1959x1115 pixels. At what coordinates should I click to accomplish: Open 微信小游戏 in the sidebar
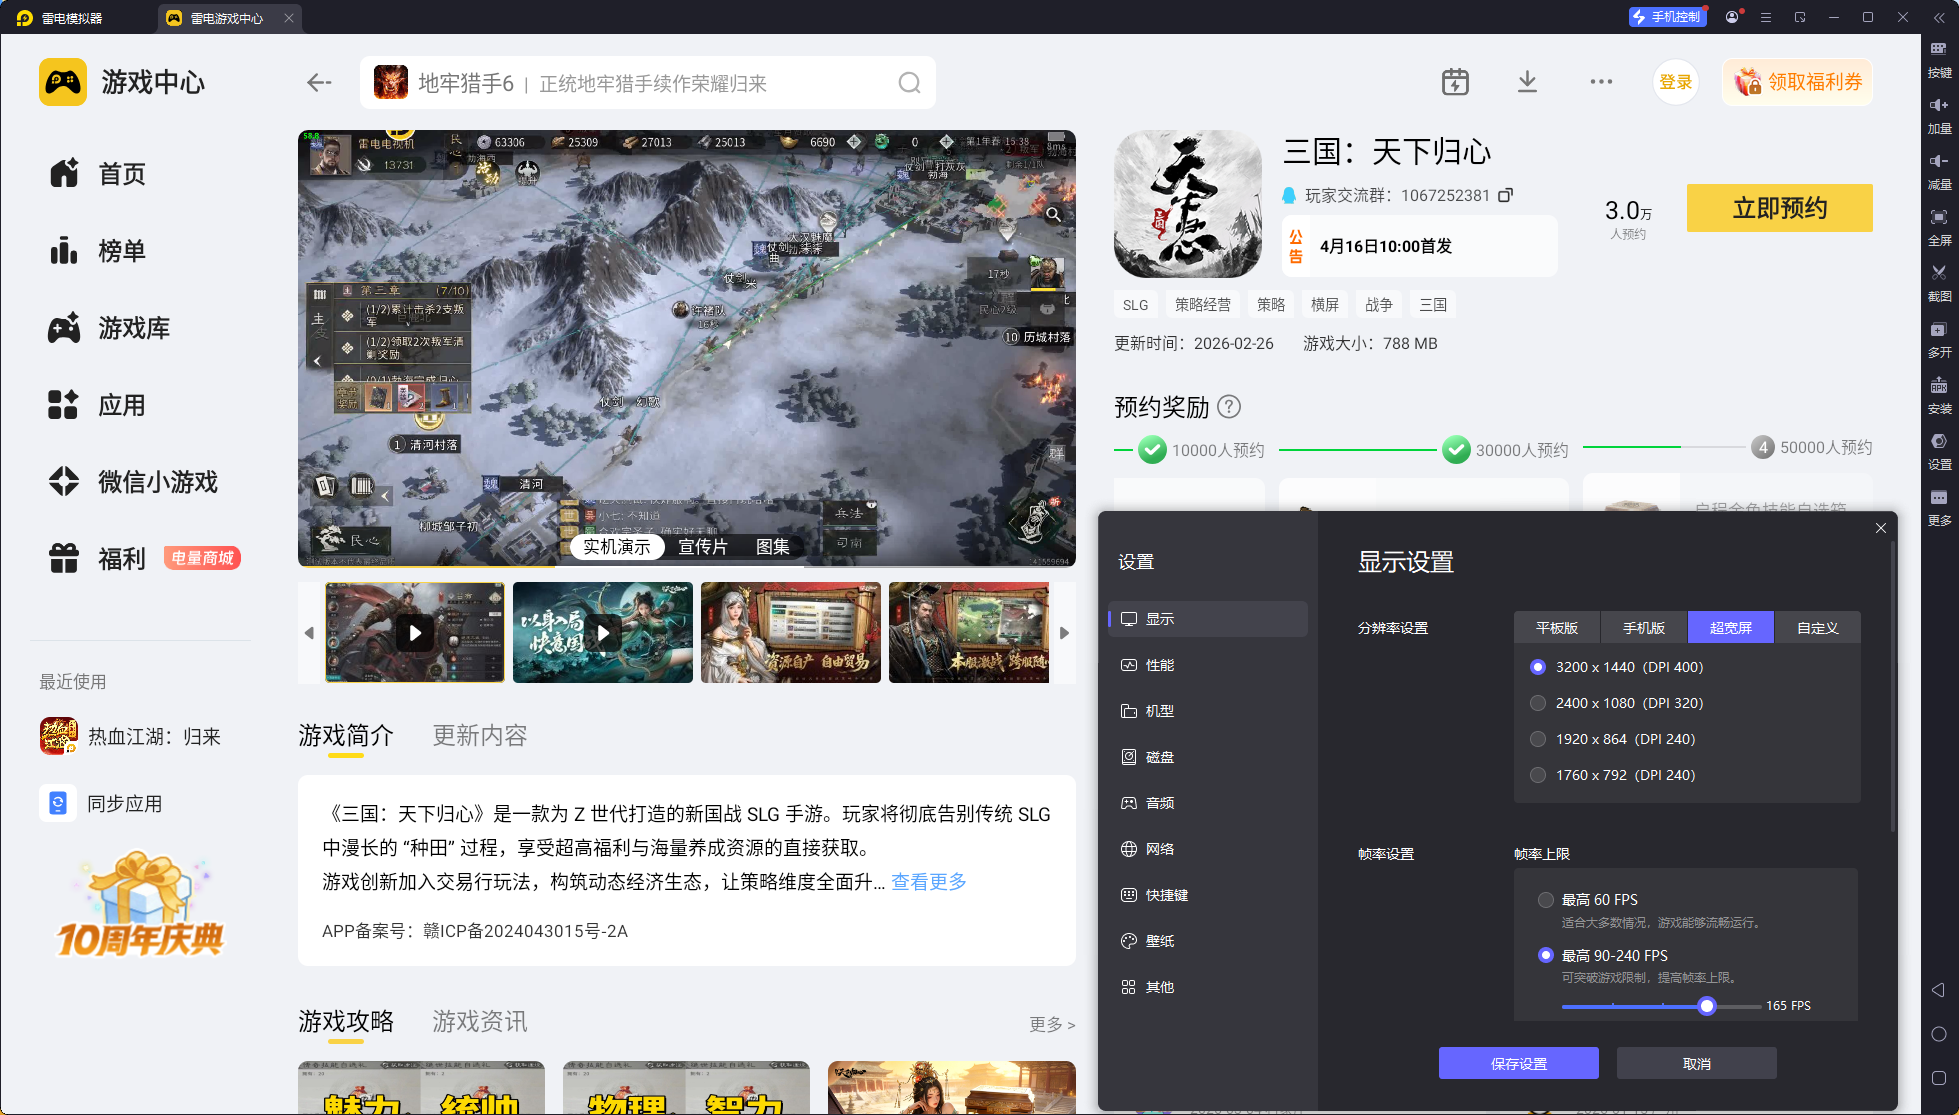[x=157, y=482]
